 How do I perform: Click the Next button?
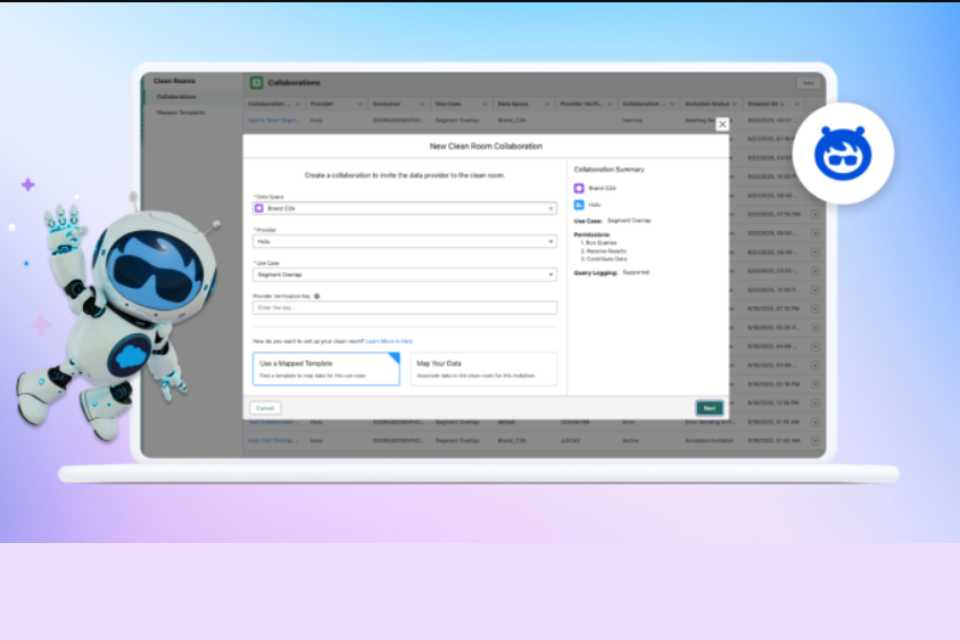coord(708,408)
